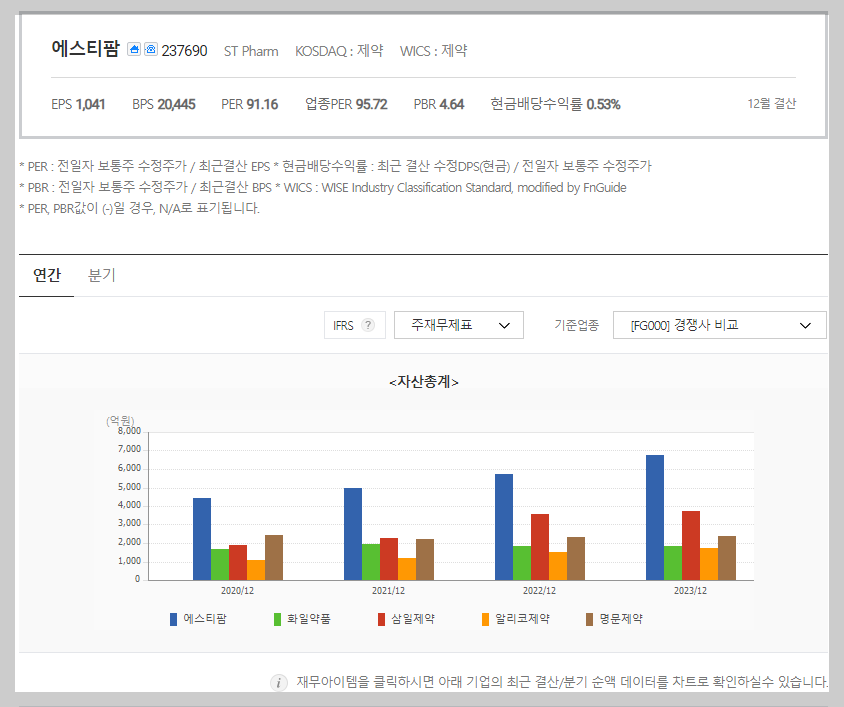Viewport: 844px width, 707px height.
Task: Click the KOSDAQ : 제약 label
Action: (339, 51)
